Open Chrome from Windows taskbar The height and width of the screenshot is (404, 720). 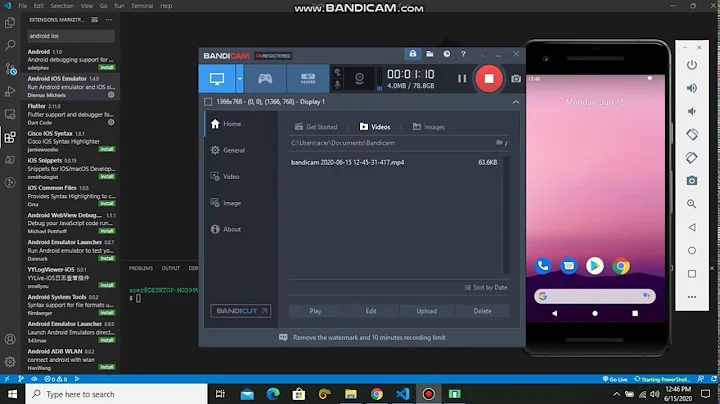click(377, 394)
